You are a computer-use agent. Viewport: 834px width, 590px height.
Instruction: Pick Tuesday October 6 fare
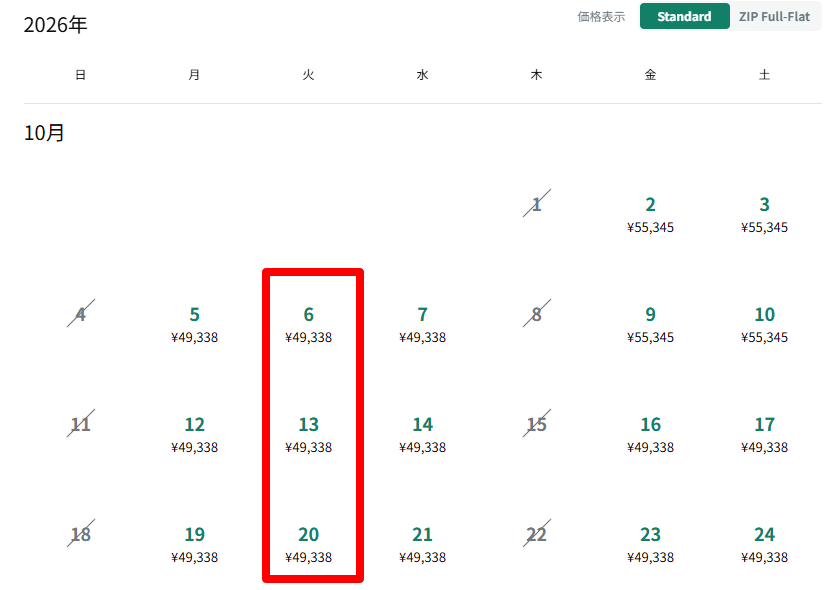(308, 324)
